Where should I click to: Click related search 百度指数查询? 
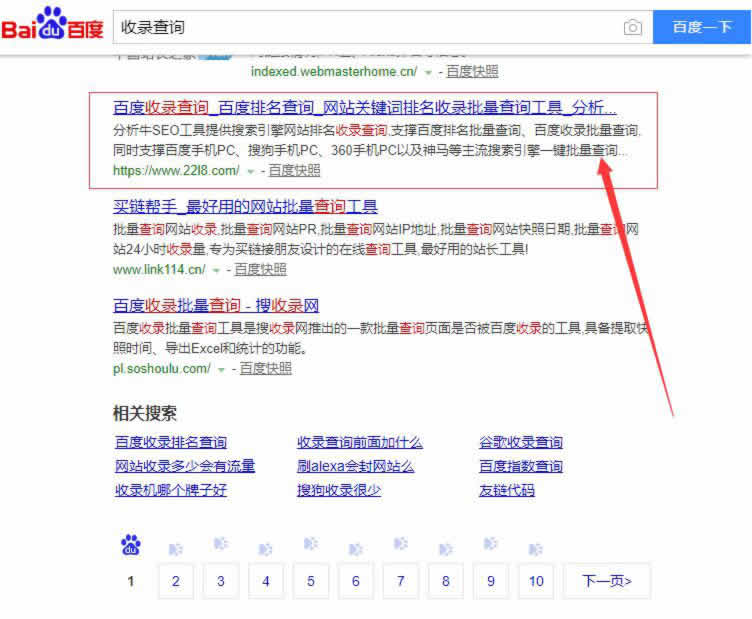[520, 466]
